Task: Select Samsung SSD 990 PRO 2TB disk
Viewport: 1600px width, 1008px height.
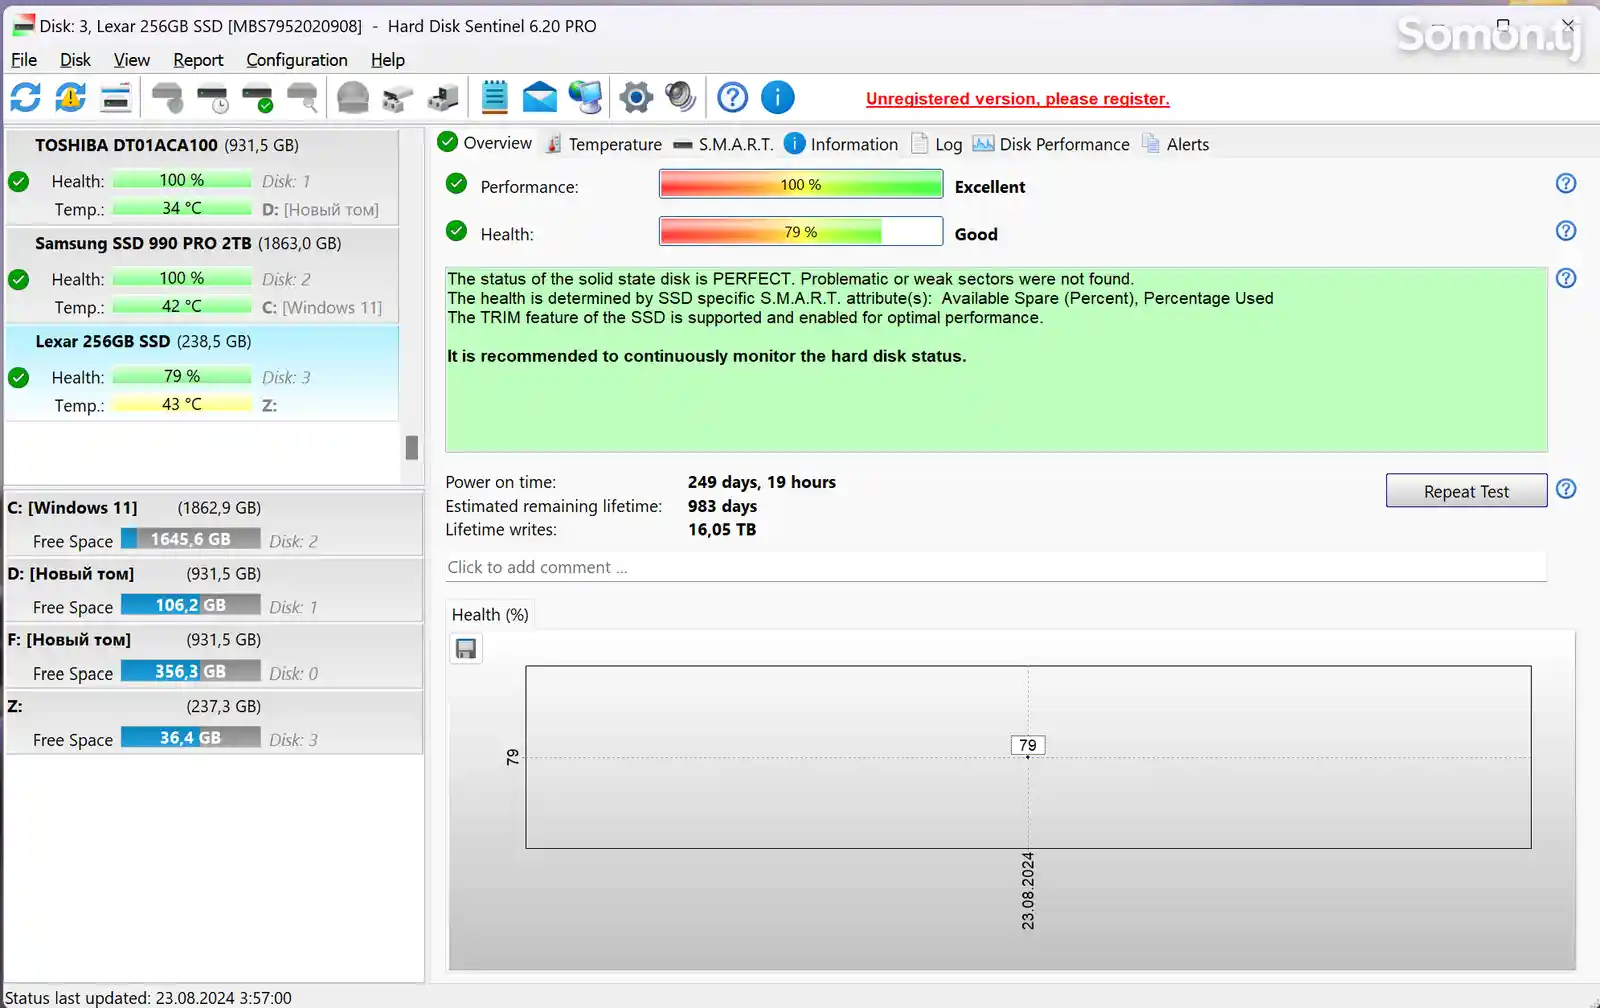Action: tap(202, 274)
